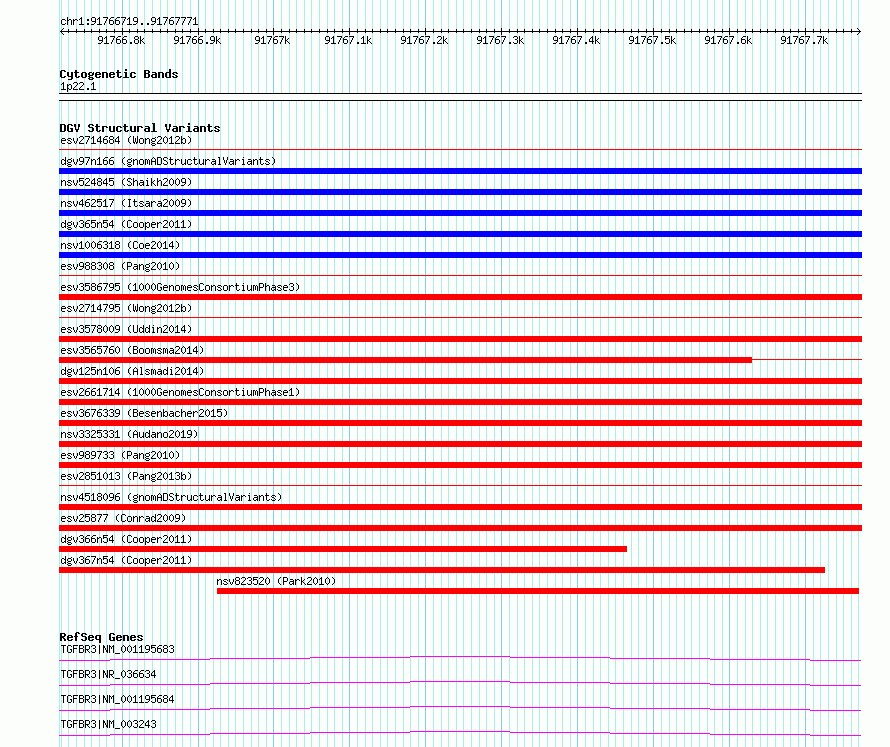The height and width of the screenshot is (747, 890).
Task: Click the esv25877 (Conrad2009) label
Action: pyautogui.click(x=123, y=518)
